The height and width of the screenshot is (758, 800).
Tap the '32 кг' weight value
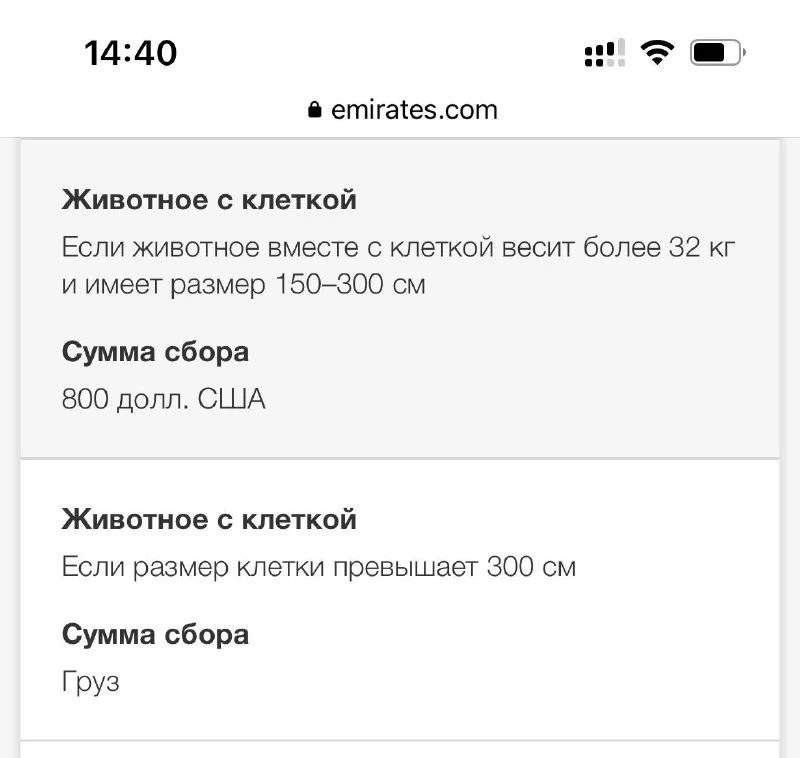702,247
